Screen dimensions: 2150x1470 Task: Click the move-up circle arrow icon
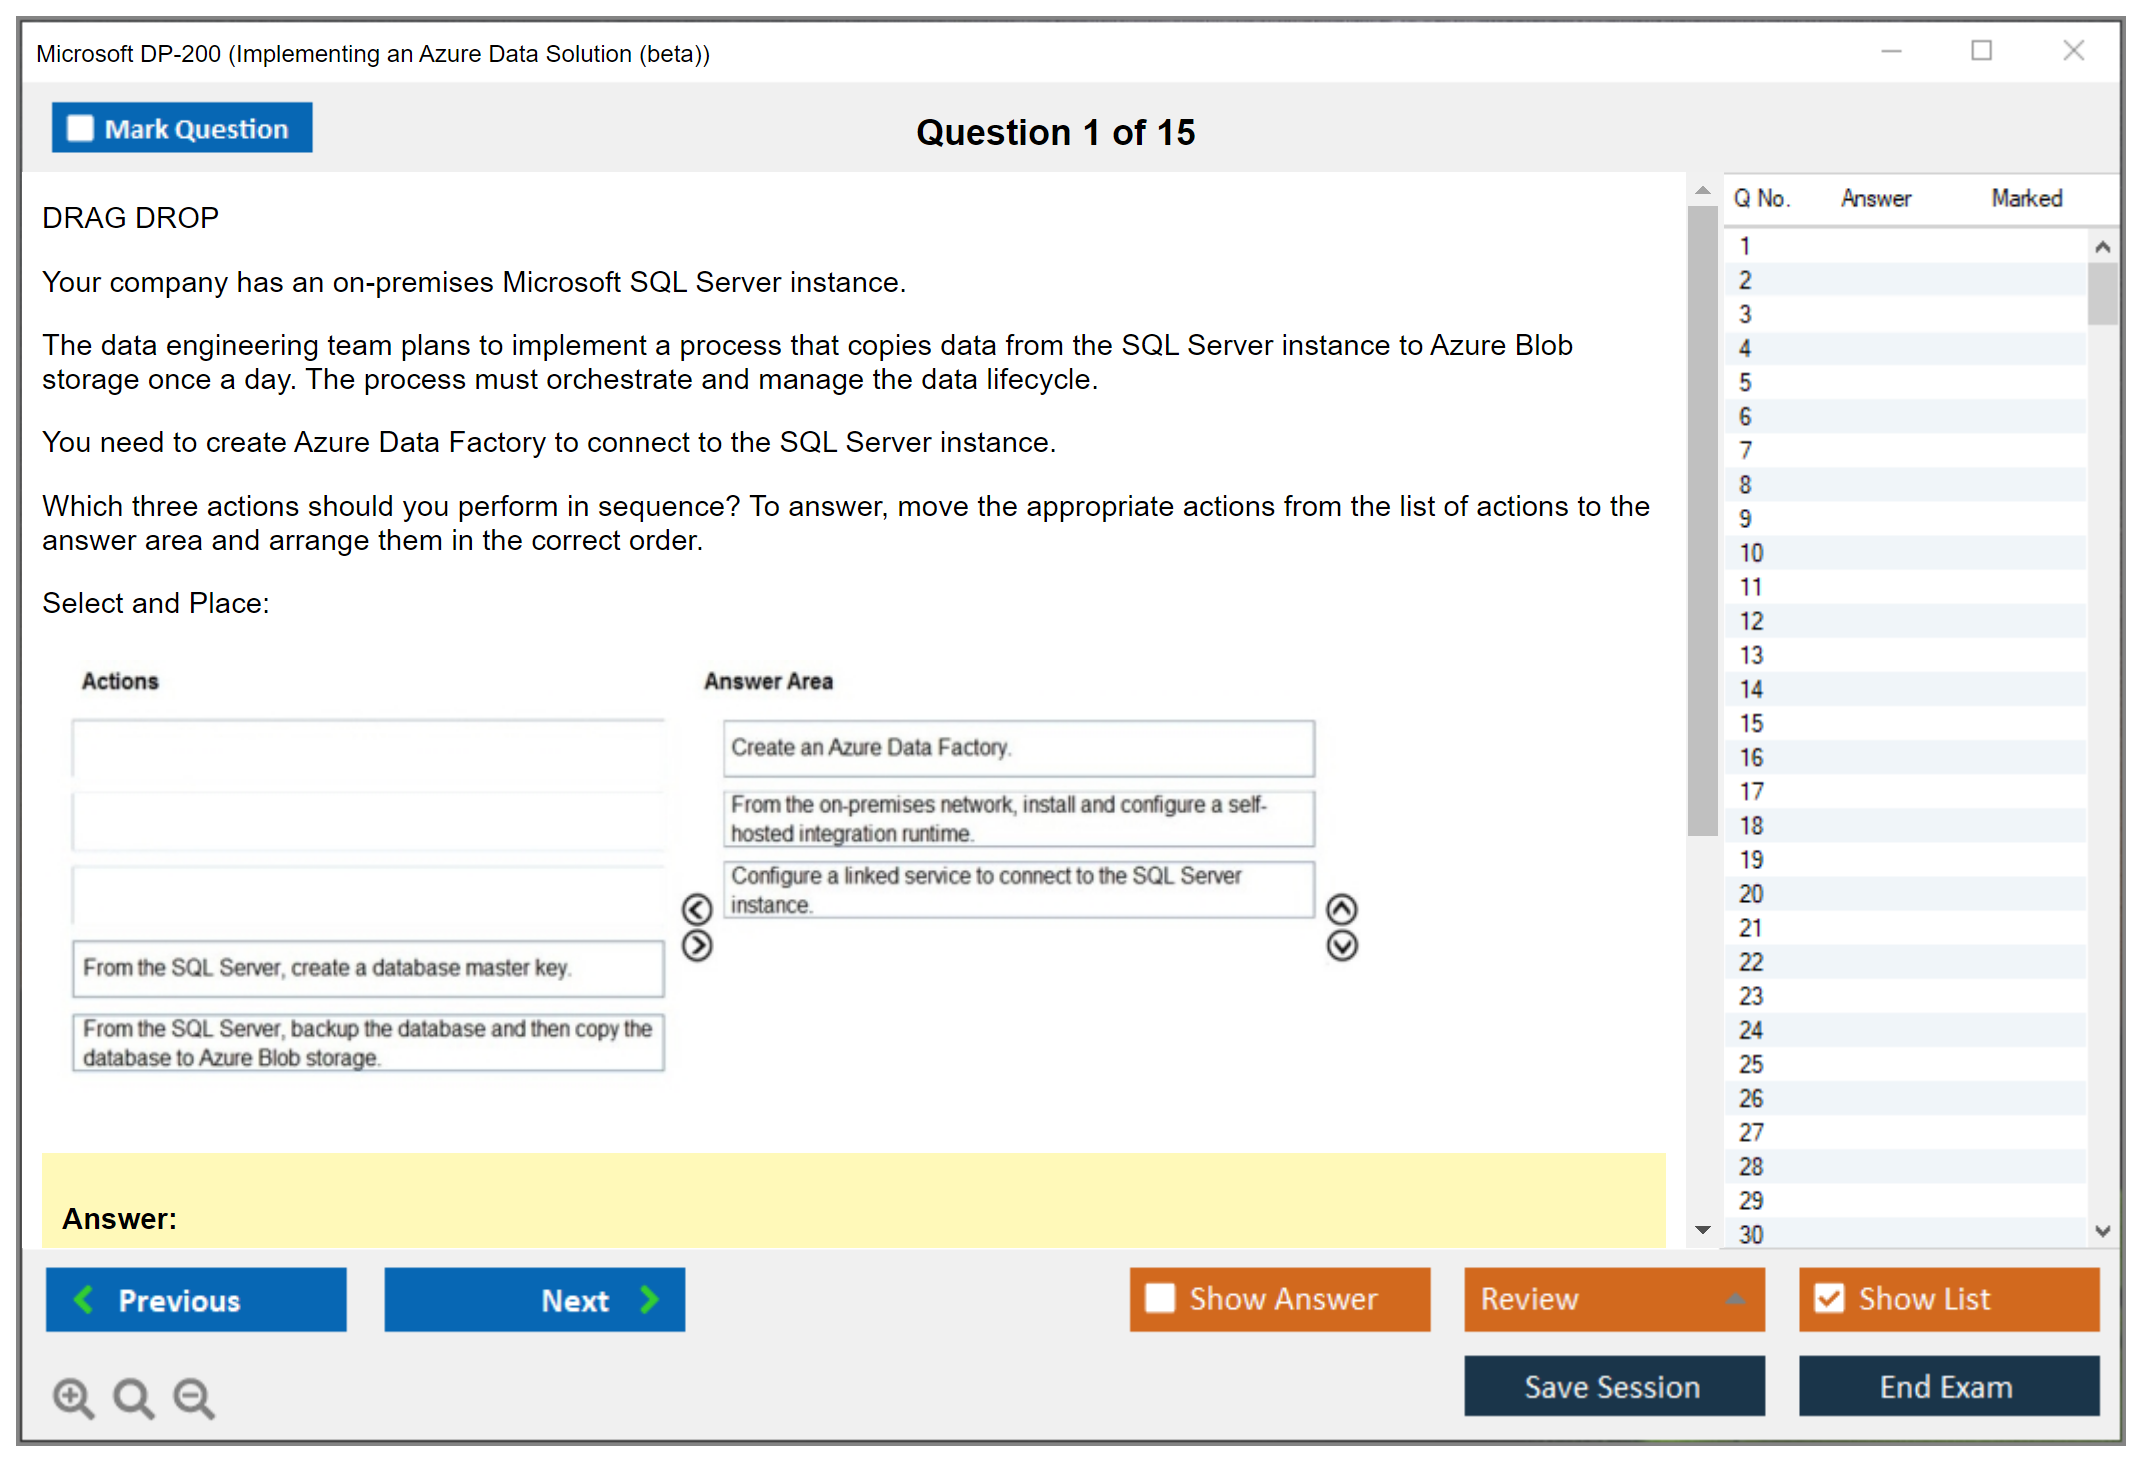point(1342,909)
